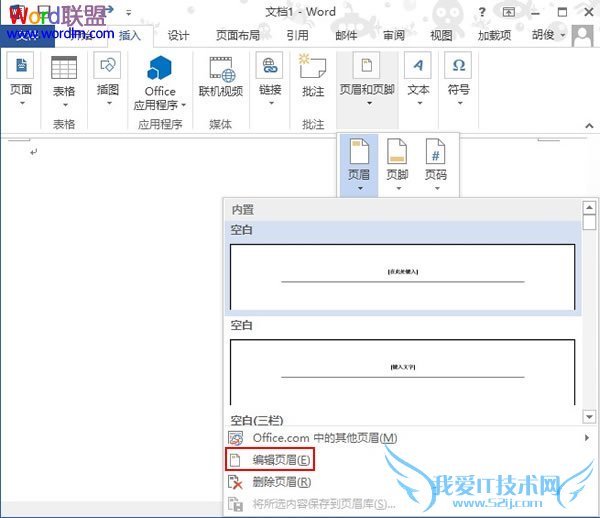600x518 pixels.
Task: Click the 联机视频 (Online Video) icon
Action: click(x=222, y=69)
